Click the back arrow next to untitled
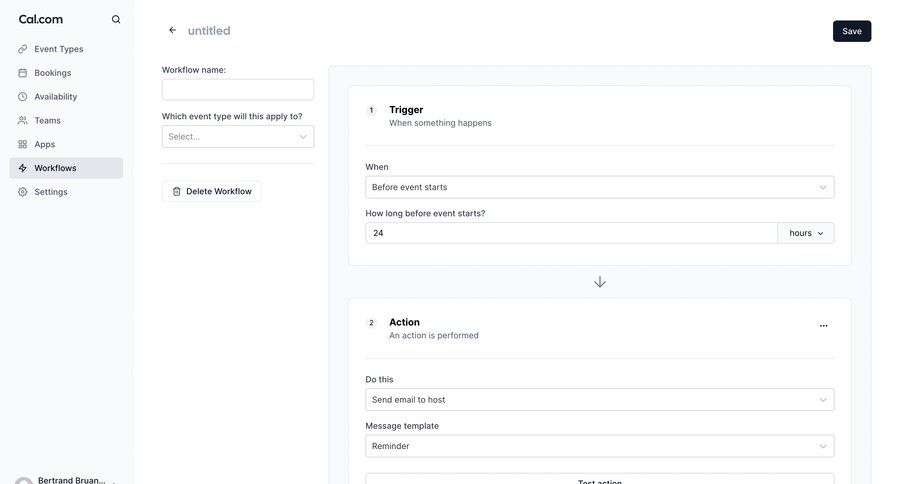The image size is (900, 484). (x=172, y=30)
